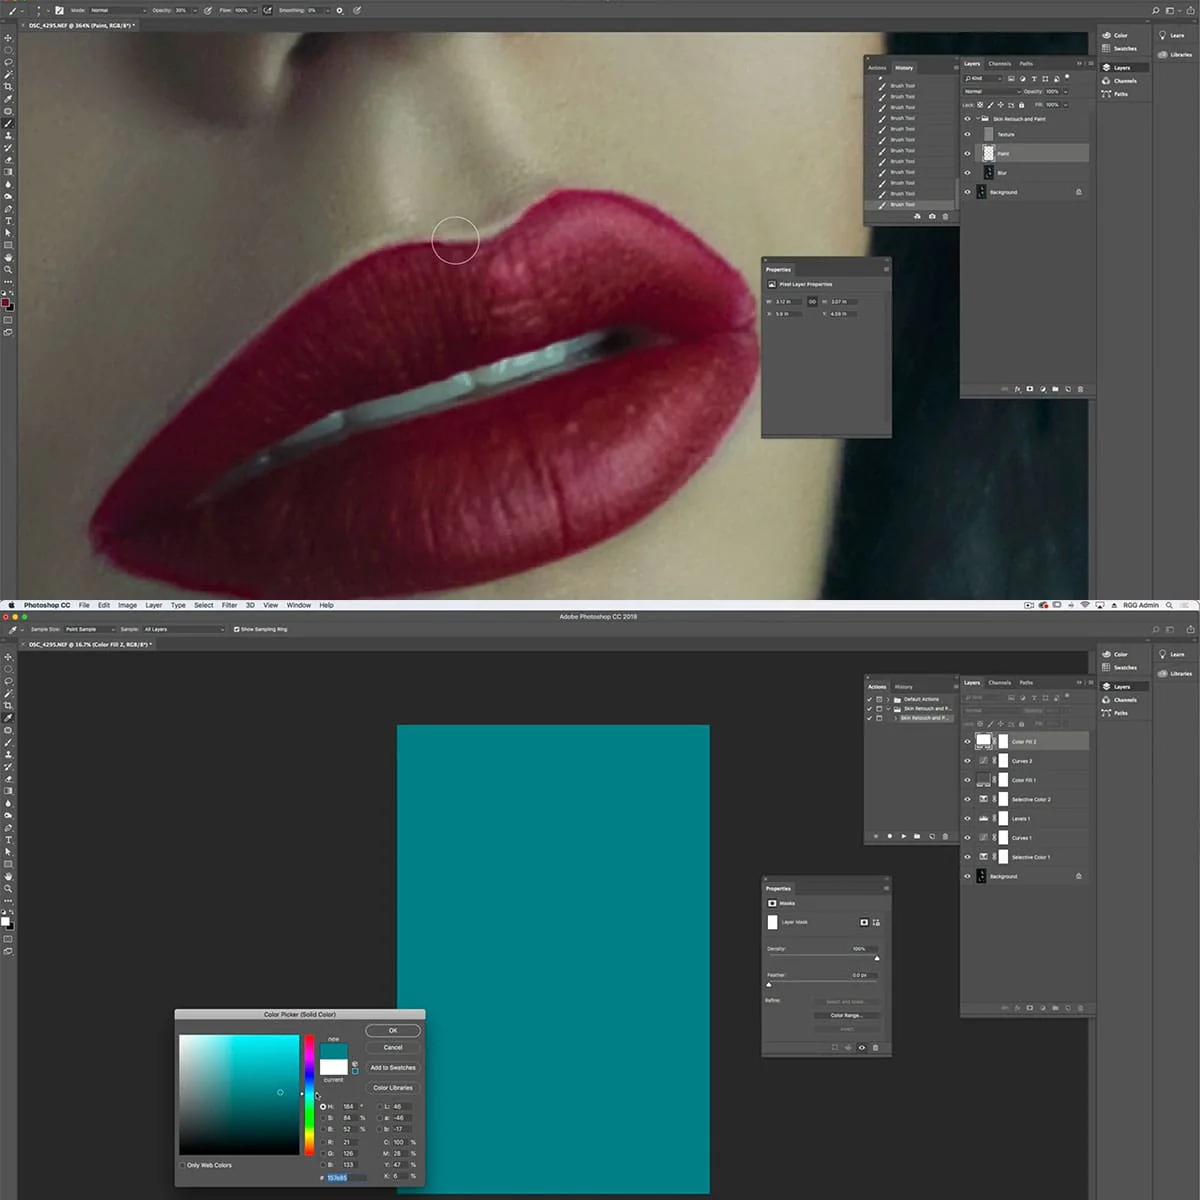Hide the Background layer with its eye toggle
The height and width of the screenshot is (1200, 1200).
968,876
